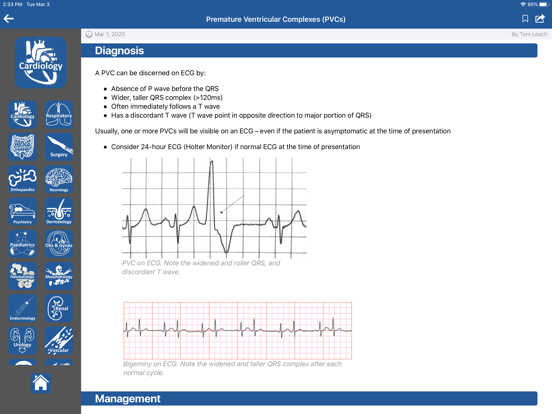Image resolution: width=552 pixels, height=414 pixels.
Task: Tap the article title in top bar
Action: (x=276, y=19)
